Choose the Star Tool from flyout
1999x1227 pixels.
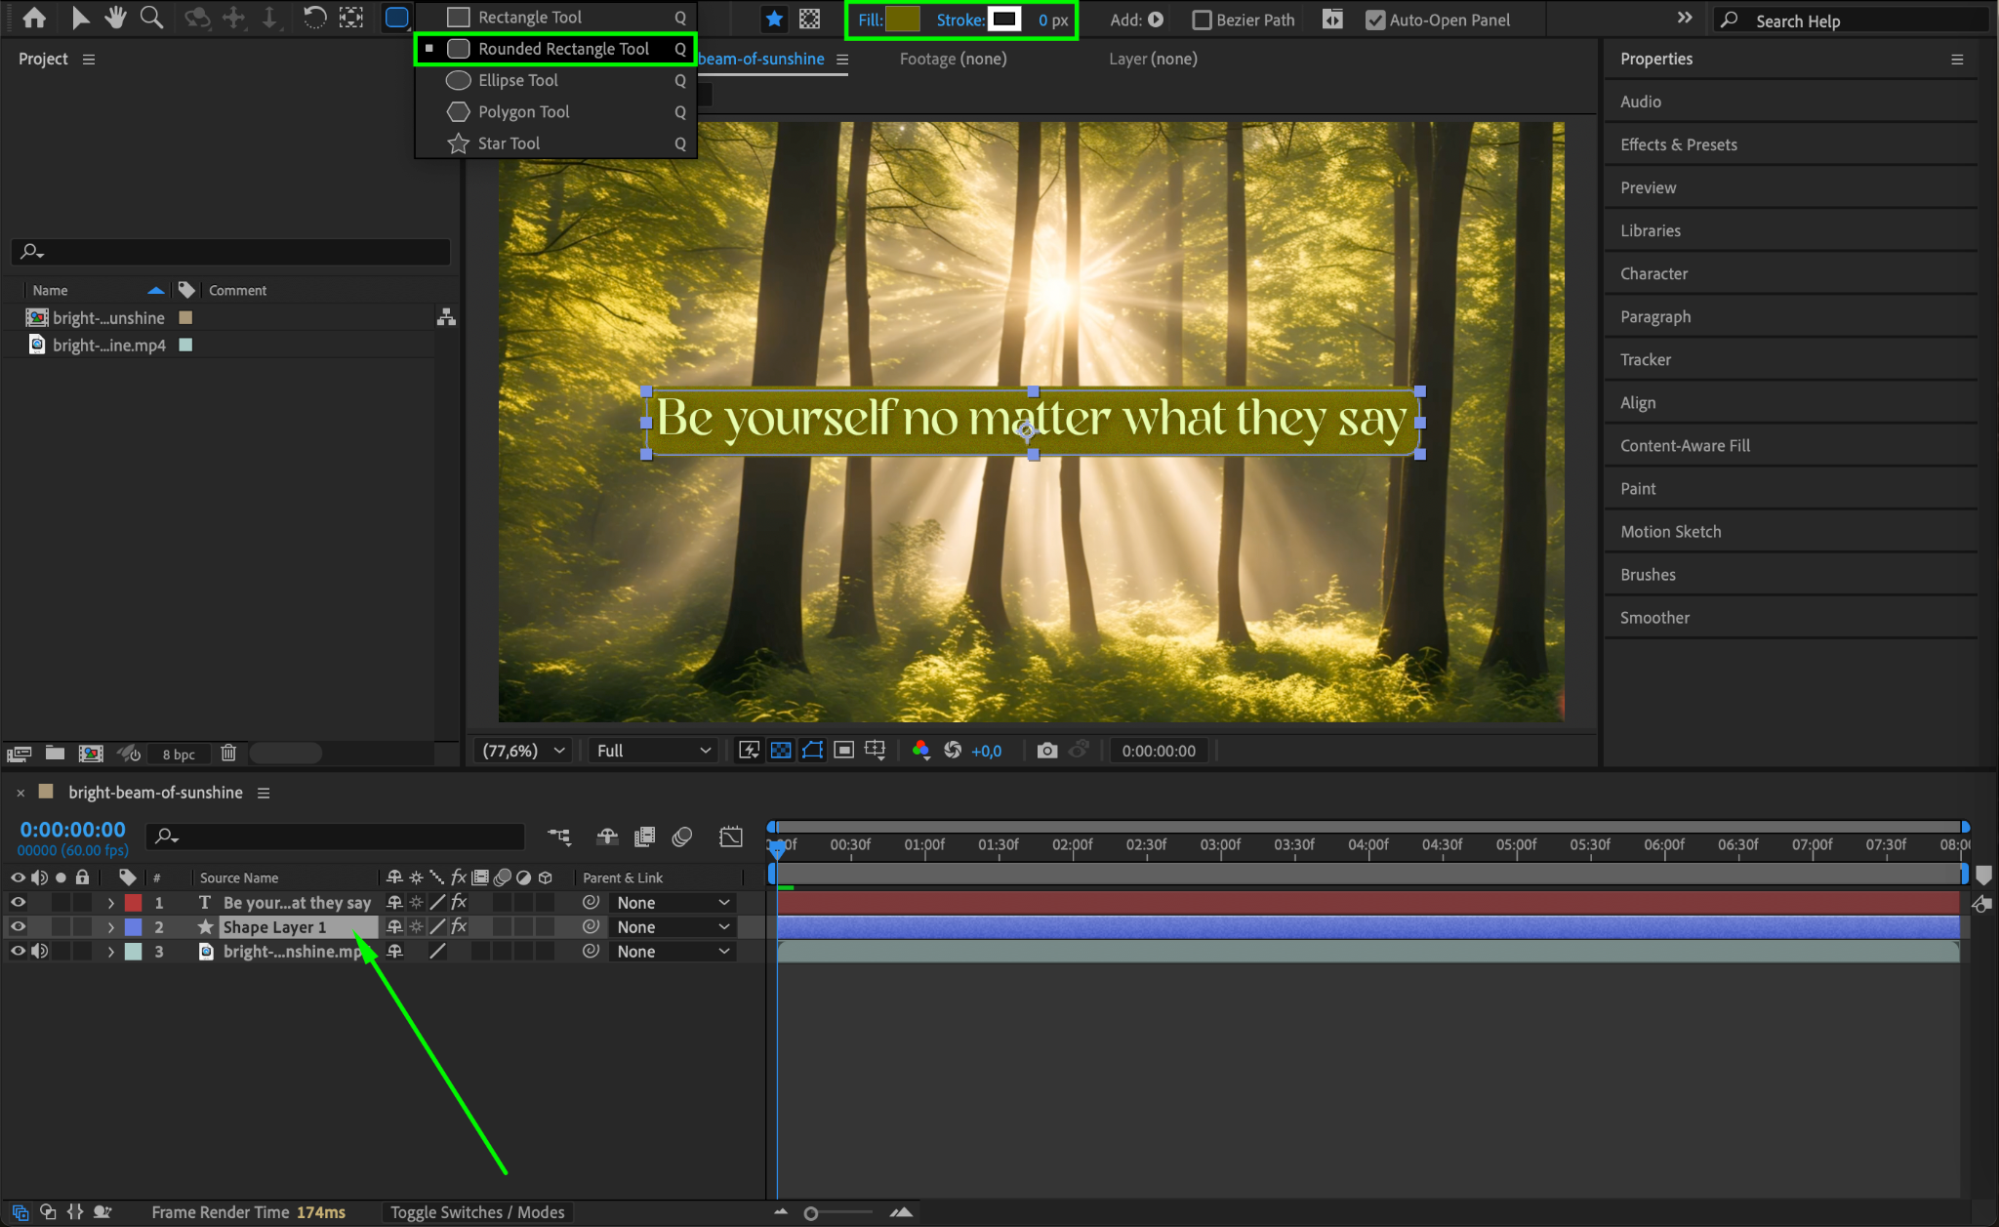pyautogui.click(x=508, y=143)
